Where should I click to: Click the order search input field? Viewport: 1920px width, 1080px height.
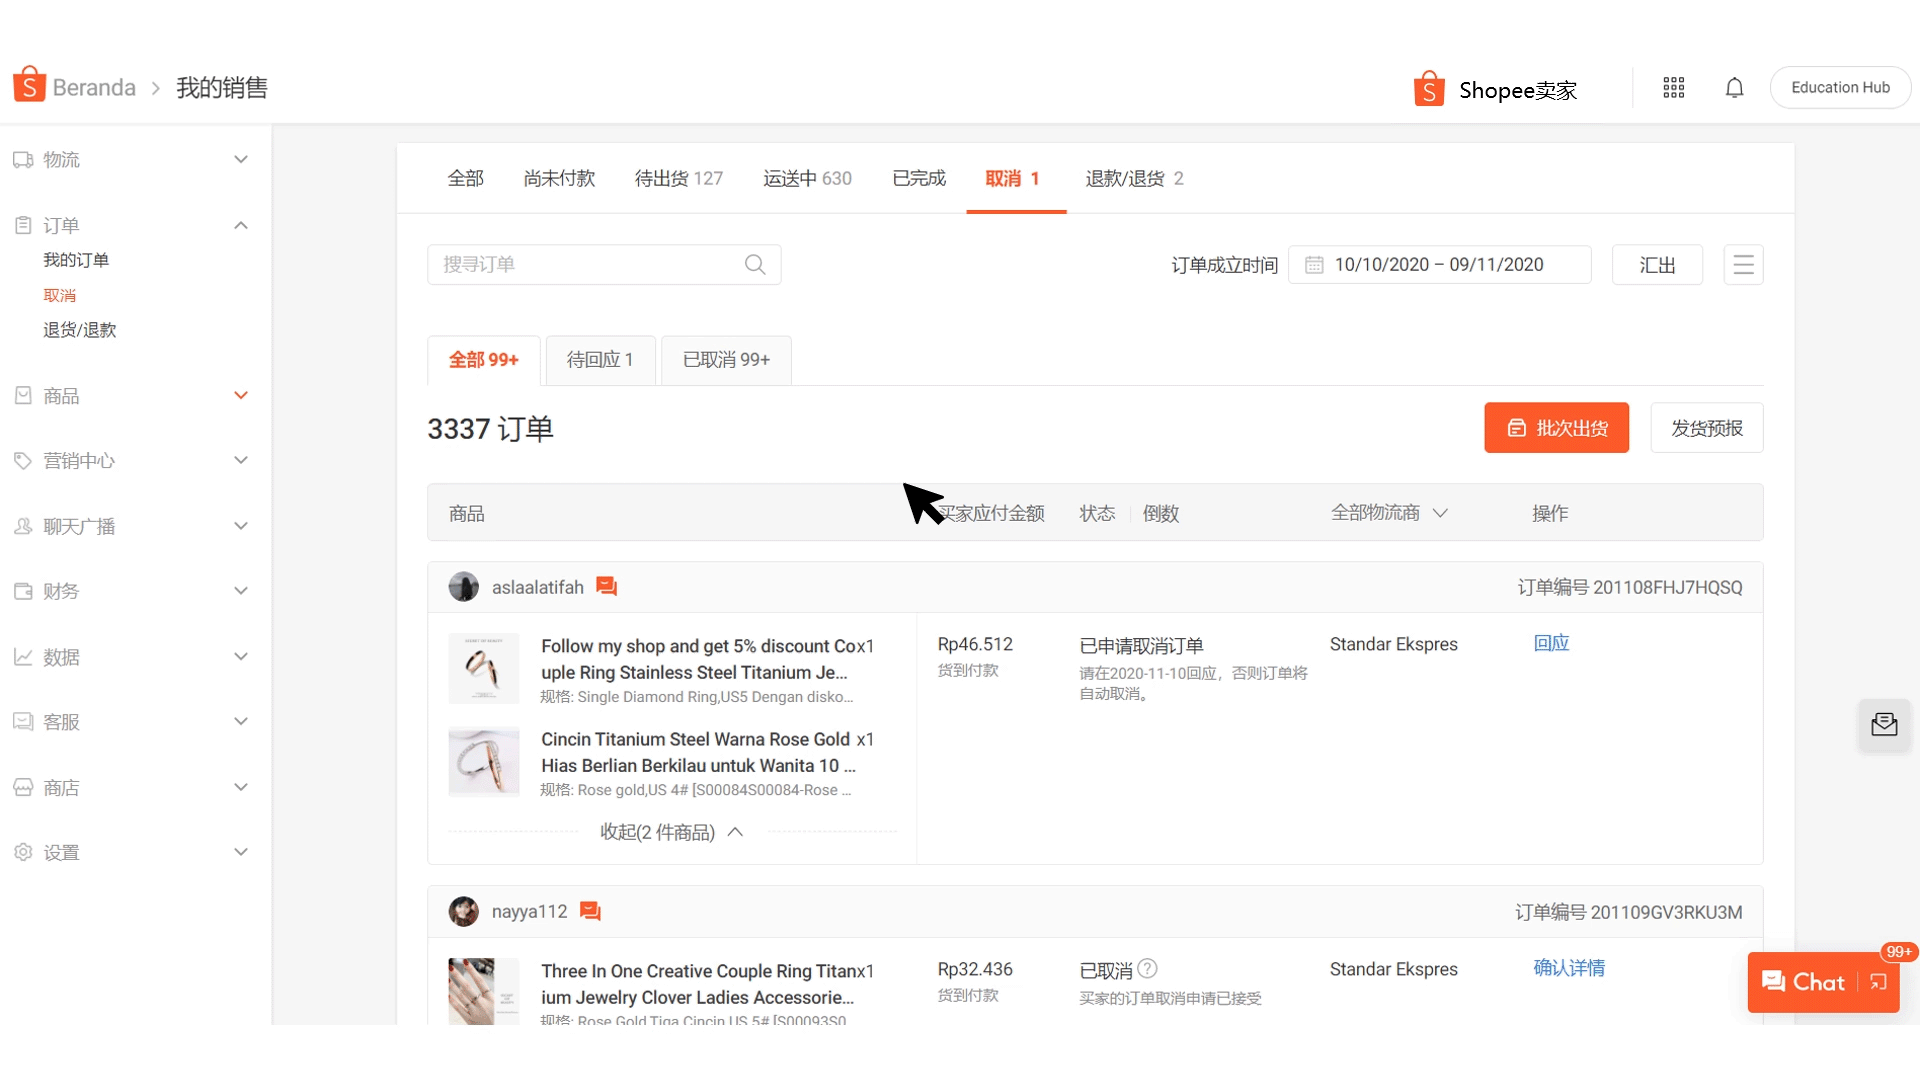click(x=604, y=265)
